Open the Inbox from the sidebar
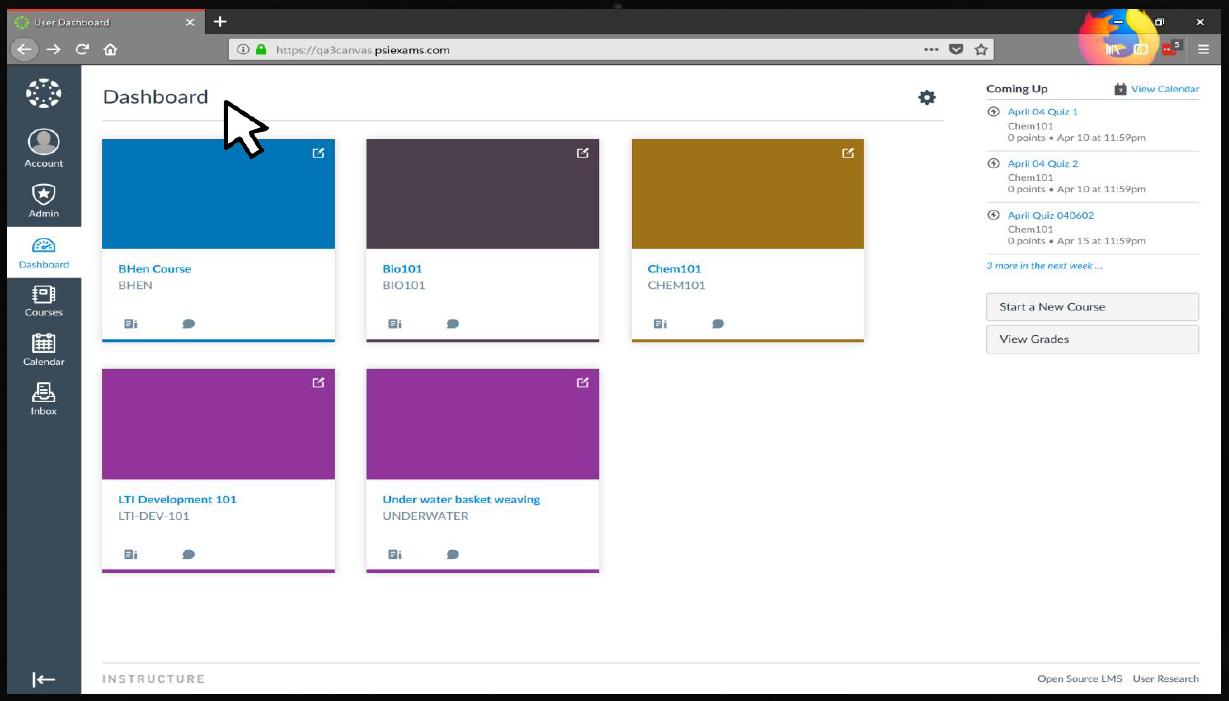The width and height of the screenshot is (1229, 701). click(x=44, y=398)
